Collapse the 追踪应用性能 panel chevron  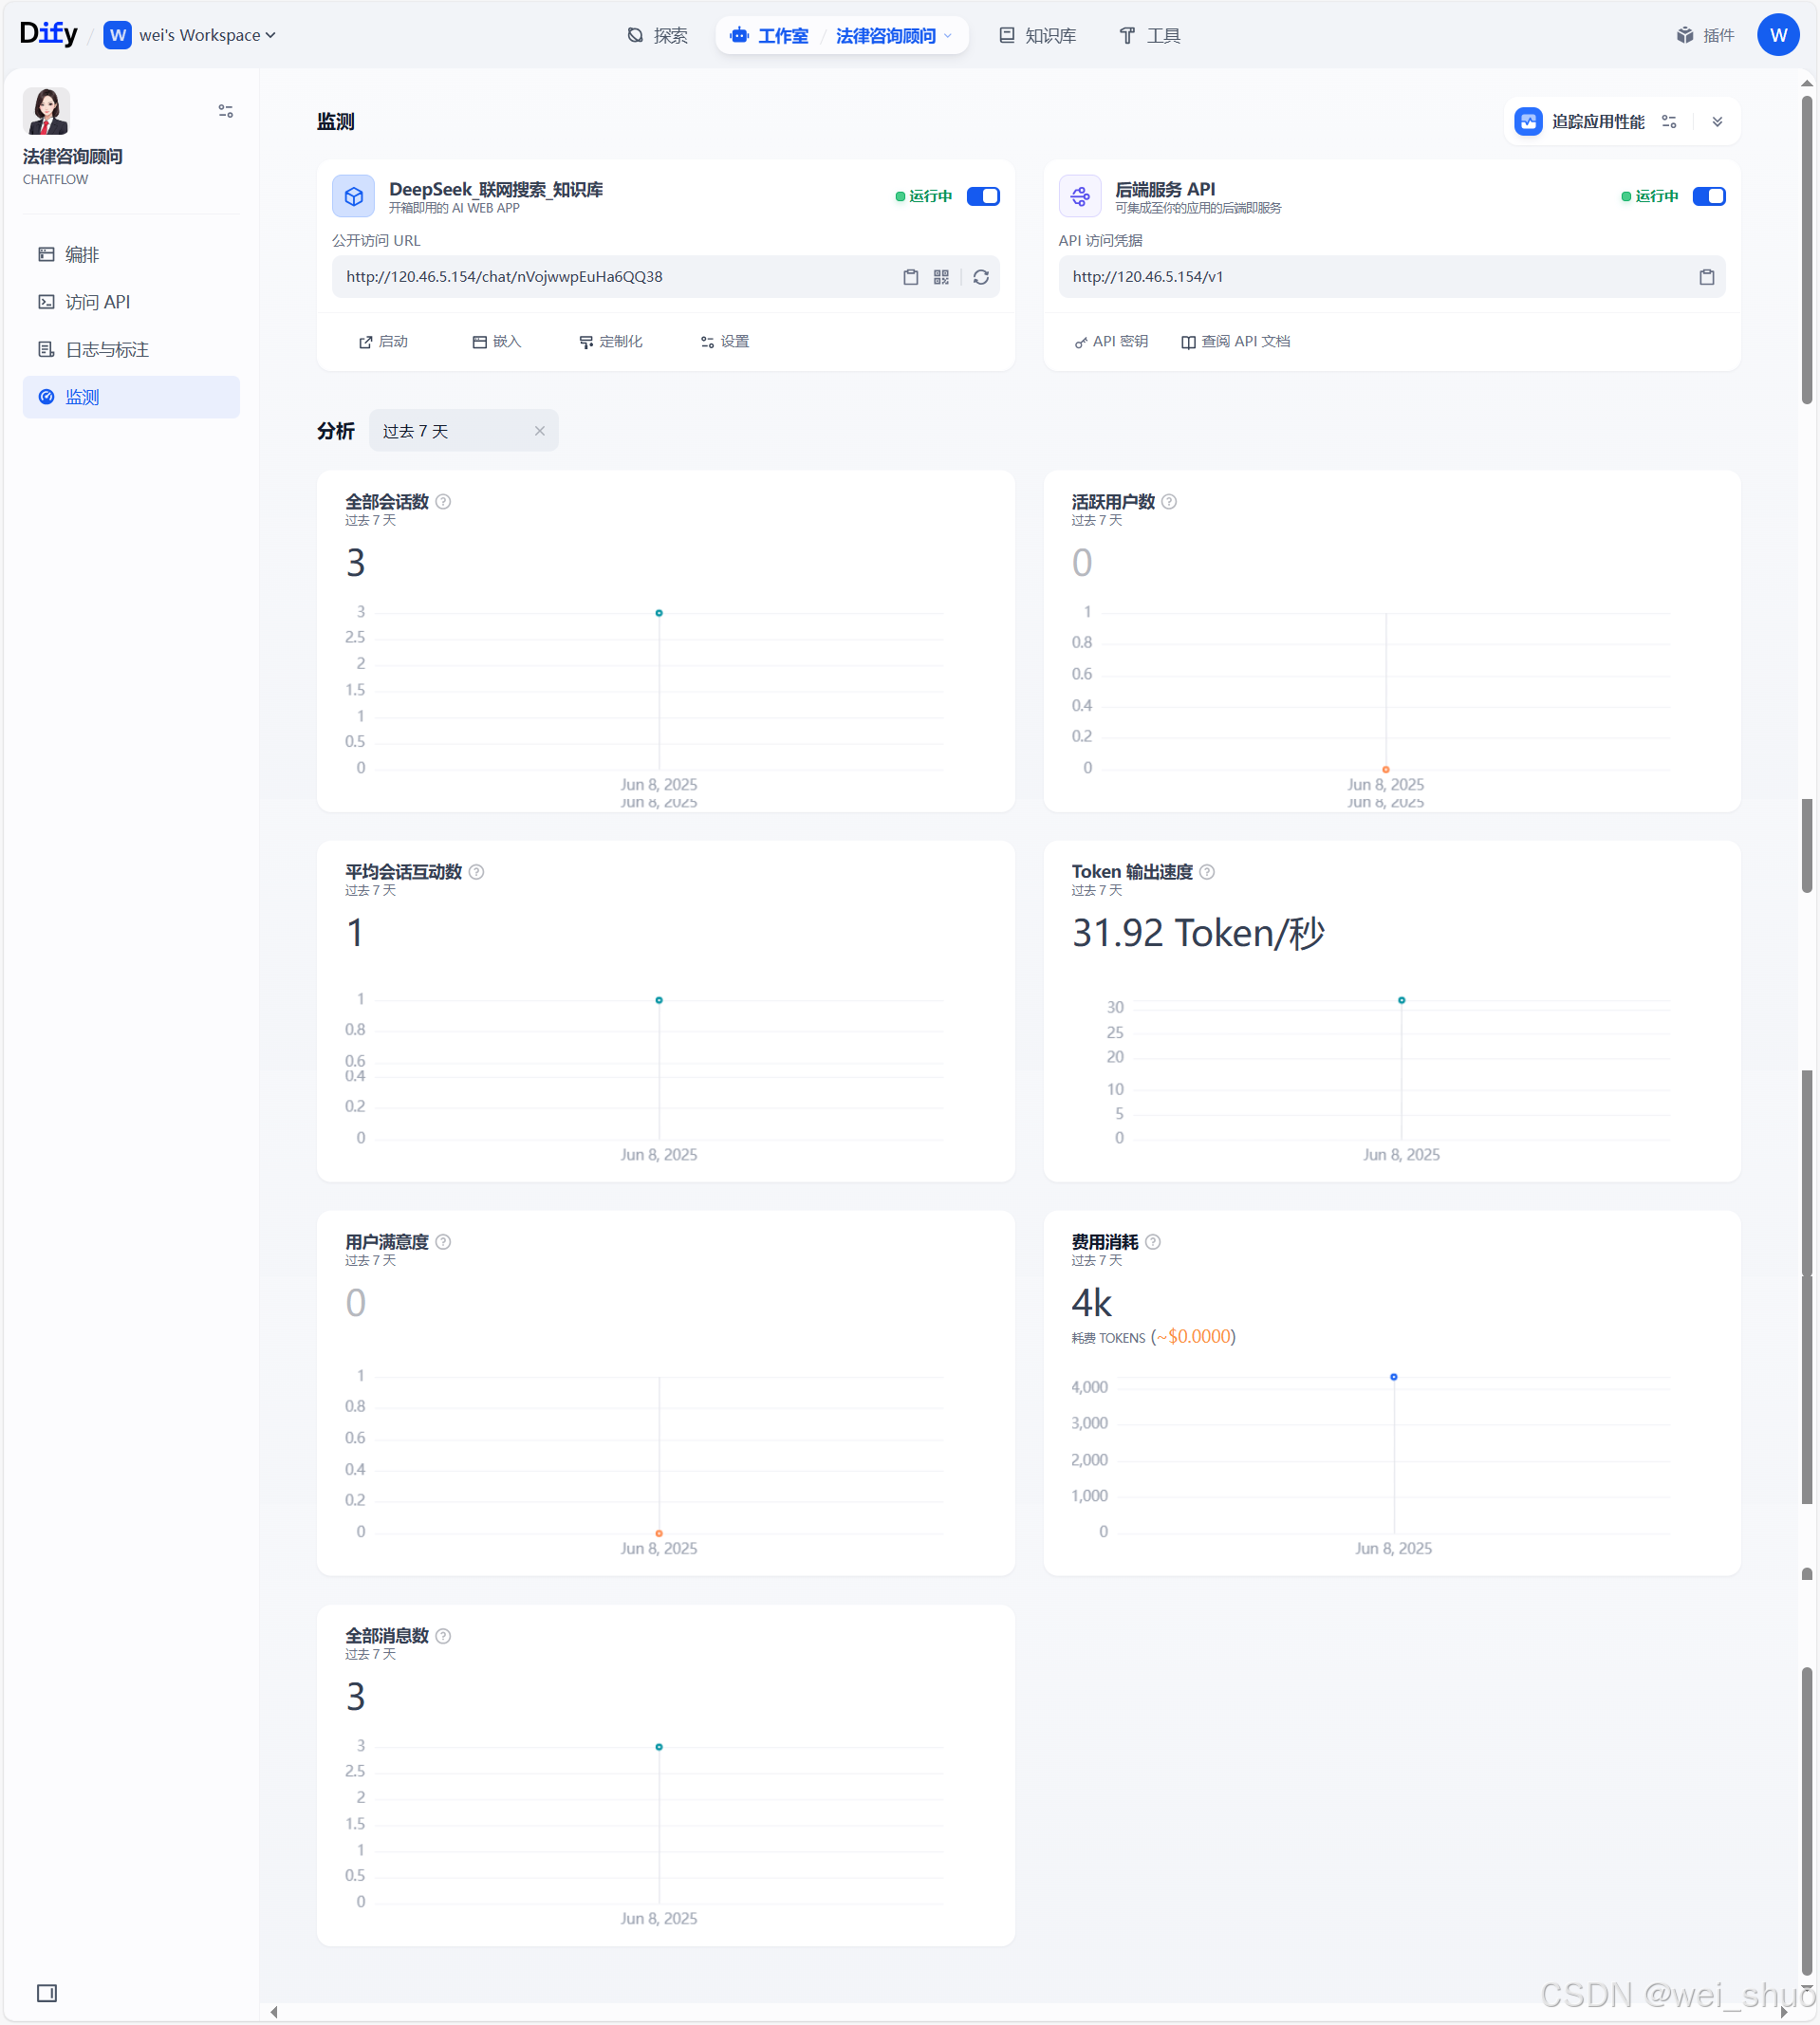click(x=1717, y=121)
